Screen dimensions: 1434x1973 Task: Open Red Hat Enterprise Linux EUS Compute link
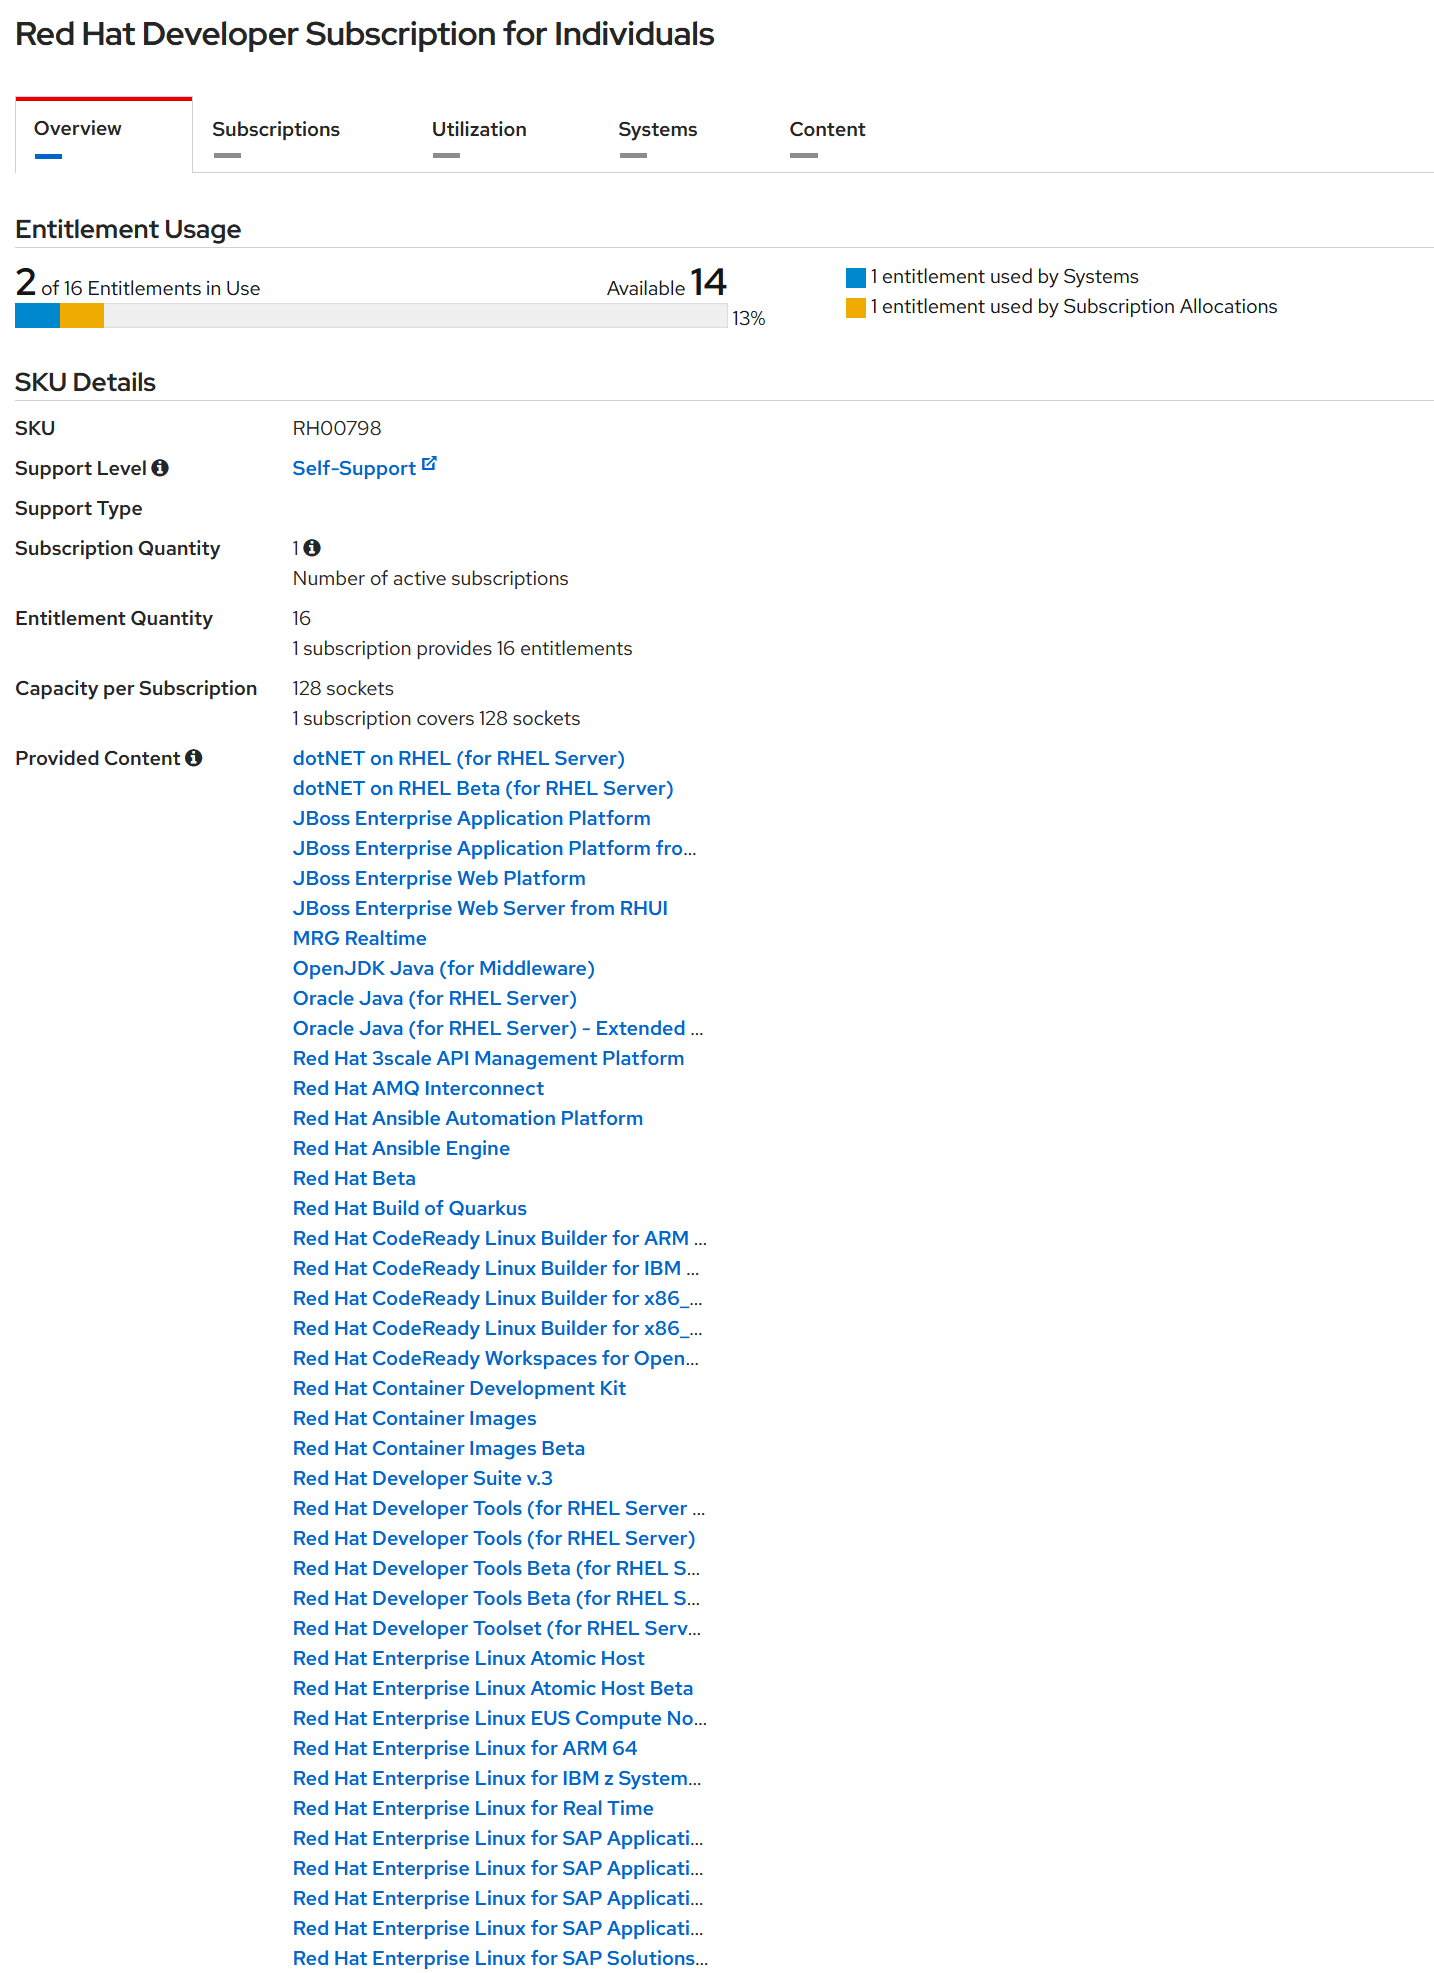500,1718
